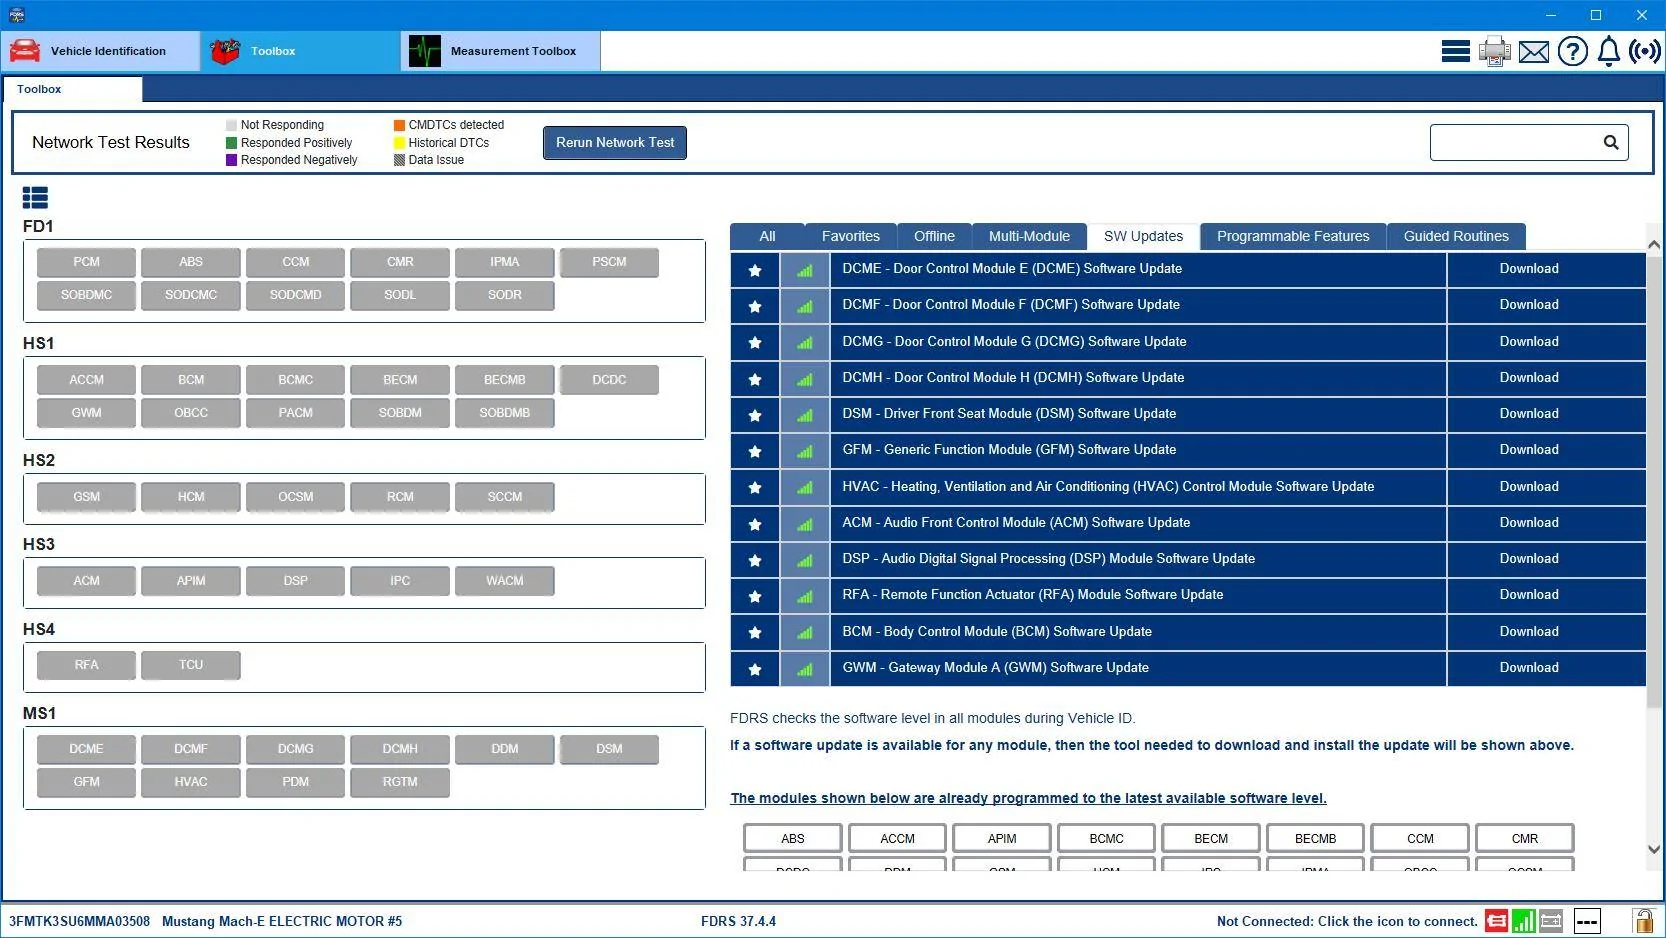
Task: Click the wireless broadcast signal icon
Action: point(1645,51)
